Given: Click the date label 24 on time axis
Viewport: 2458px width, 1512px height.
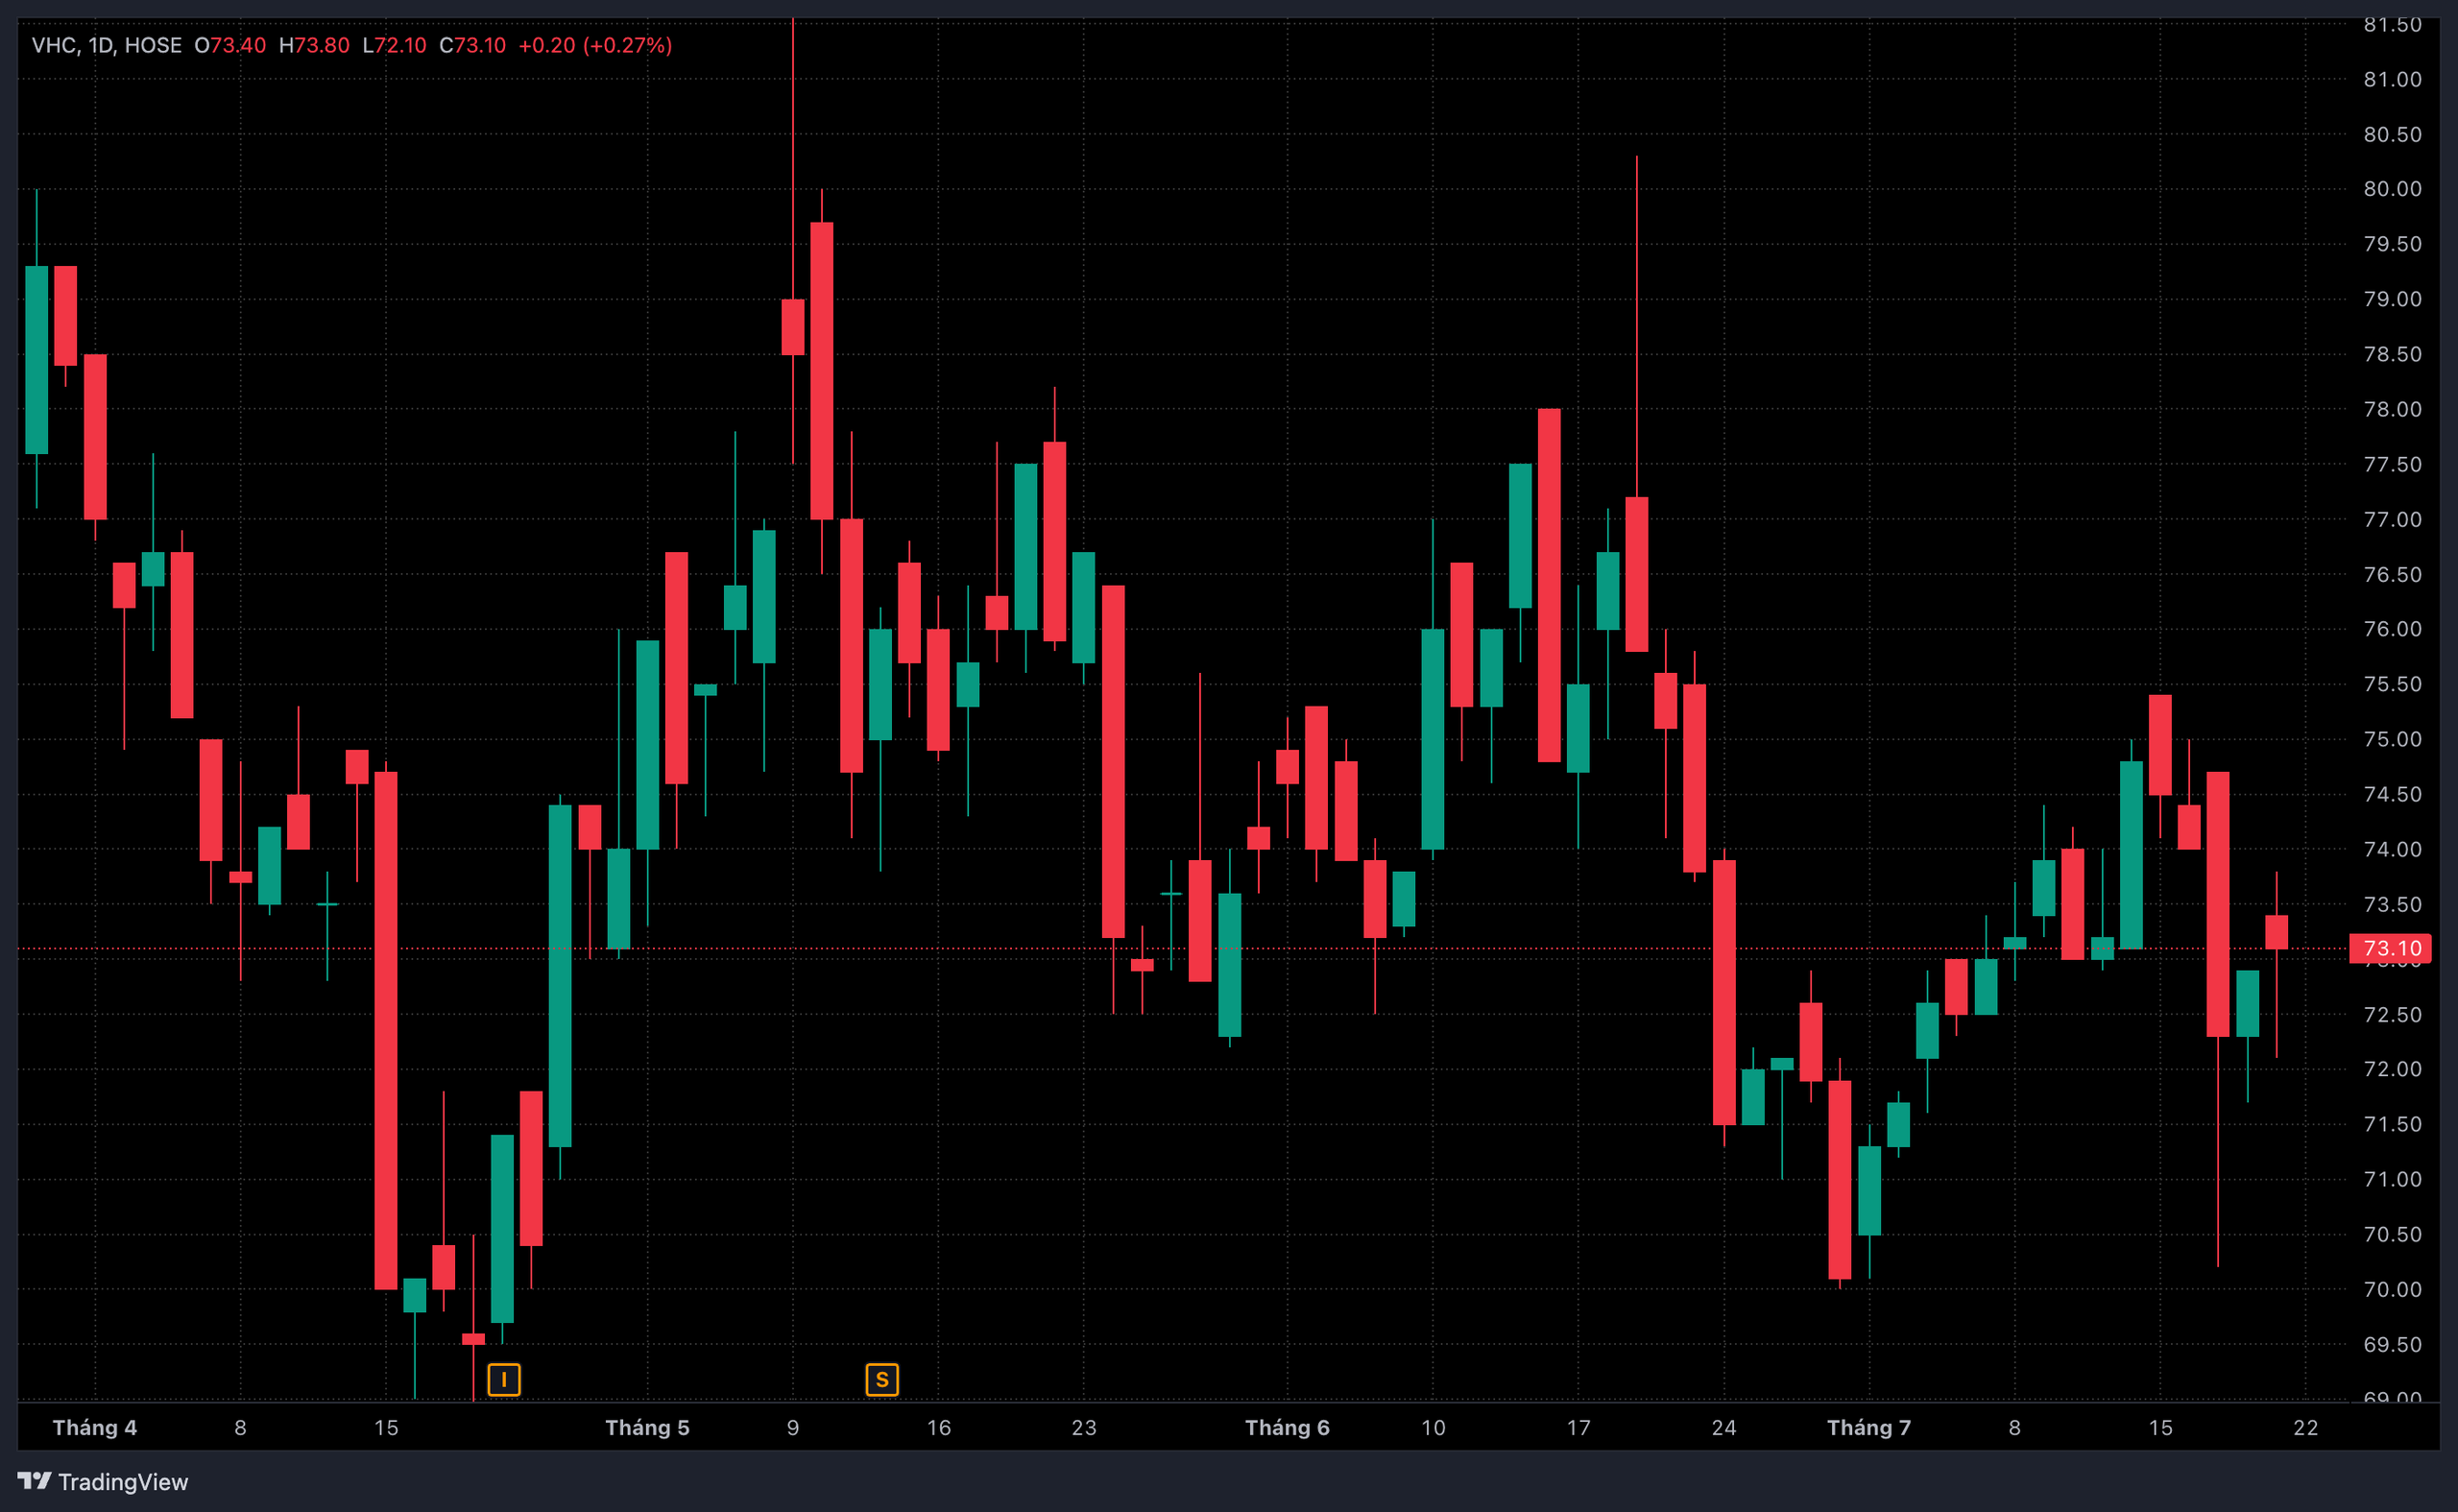Looking at the screenshot, I should pos(1724,1428).
